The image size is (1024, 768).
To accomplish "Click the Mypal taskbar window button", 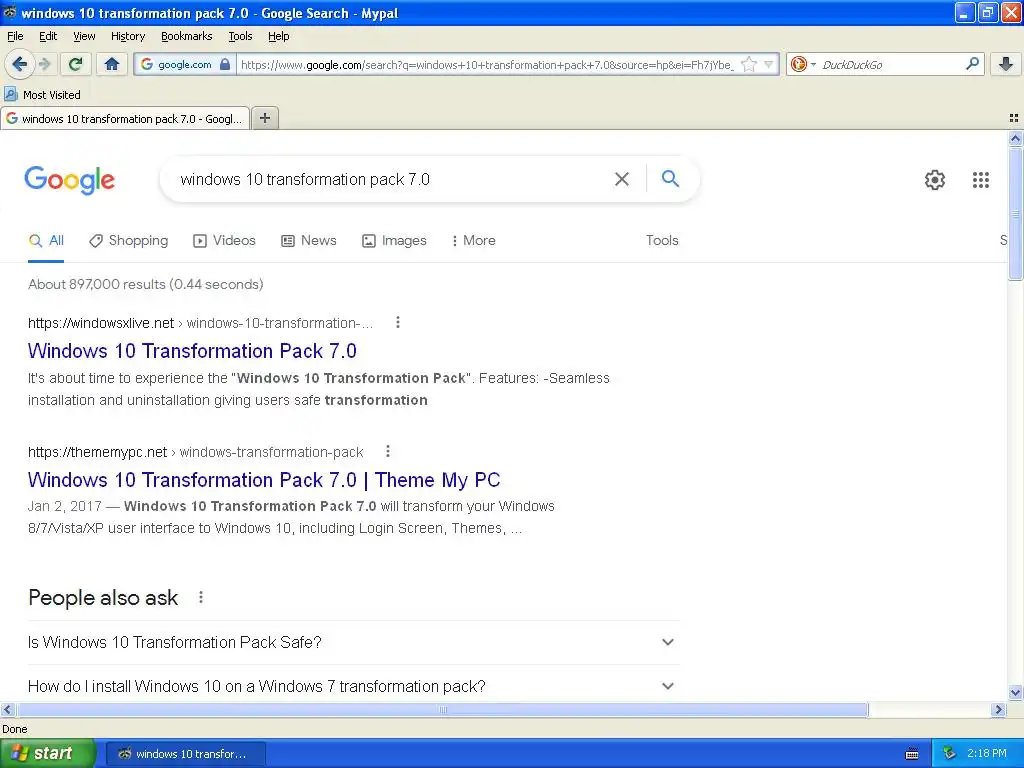I will [185, 754].
